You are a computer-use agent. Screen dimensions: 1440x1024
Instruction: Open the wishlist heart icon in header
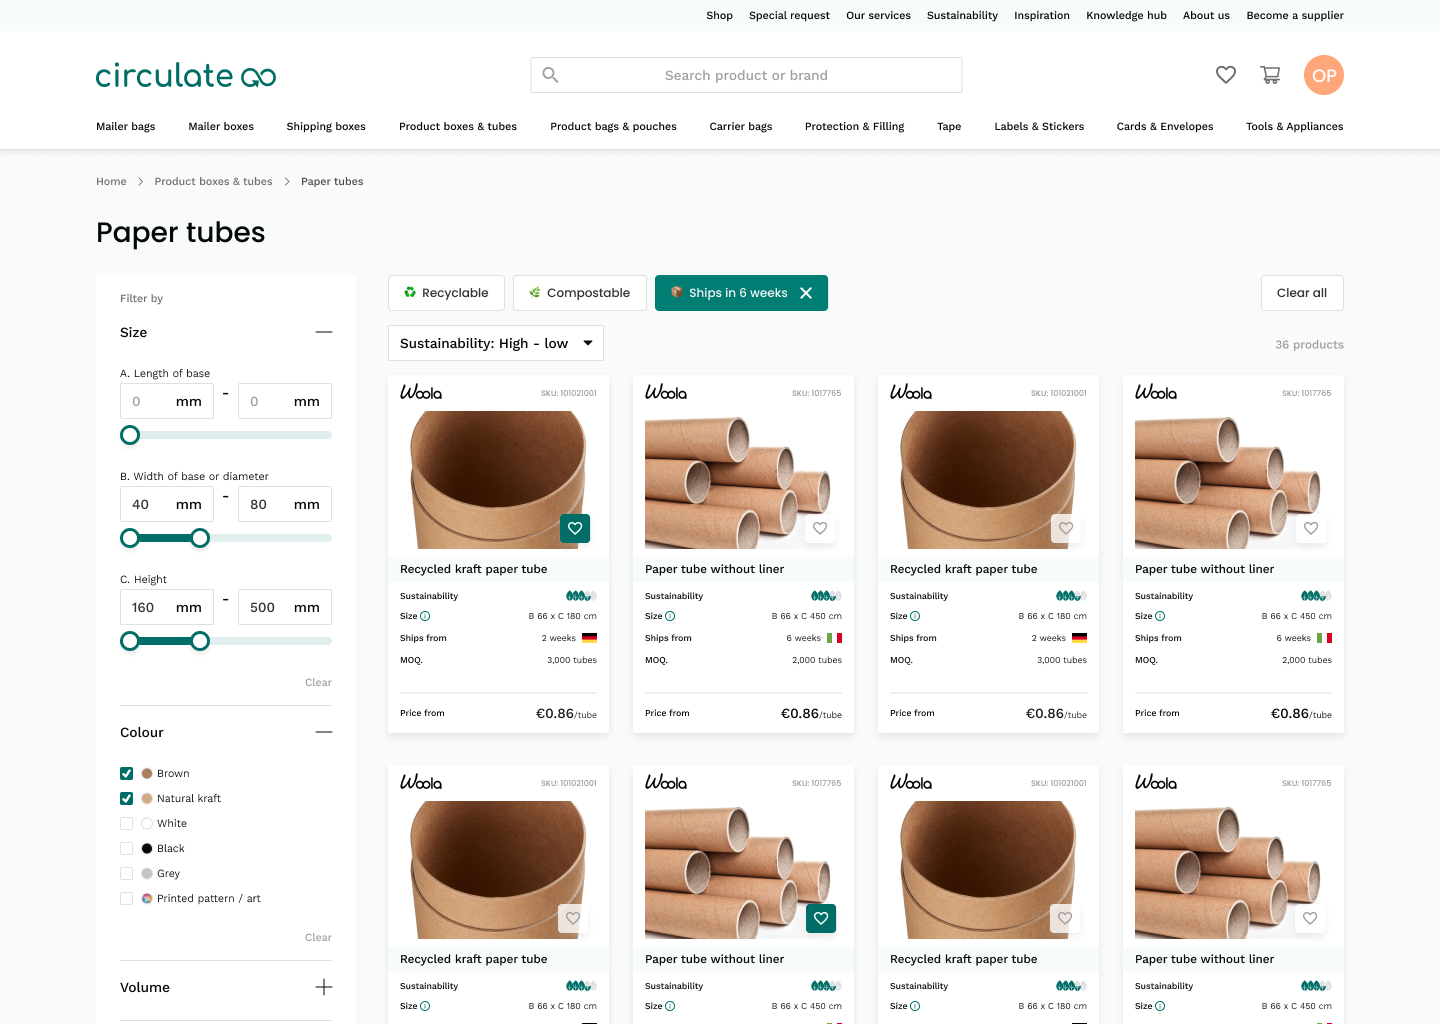(x=1226, y=75)
